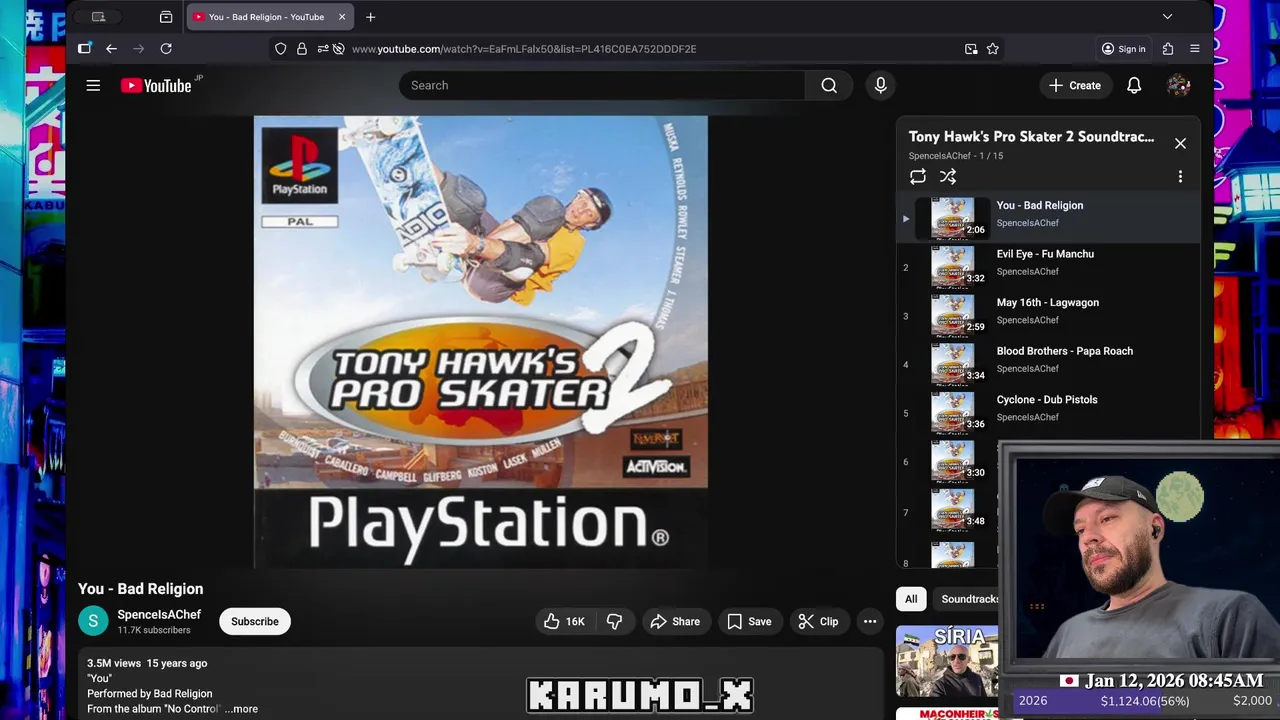Viewport: 1280px width, 720px height.
Task: Open SpenceIsAChef channel avatar
Action: tap(93, 621)
